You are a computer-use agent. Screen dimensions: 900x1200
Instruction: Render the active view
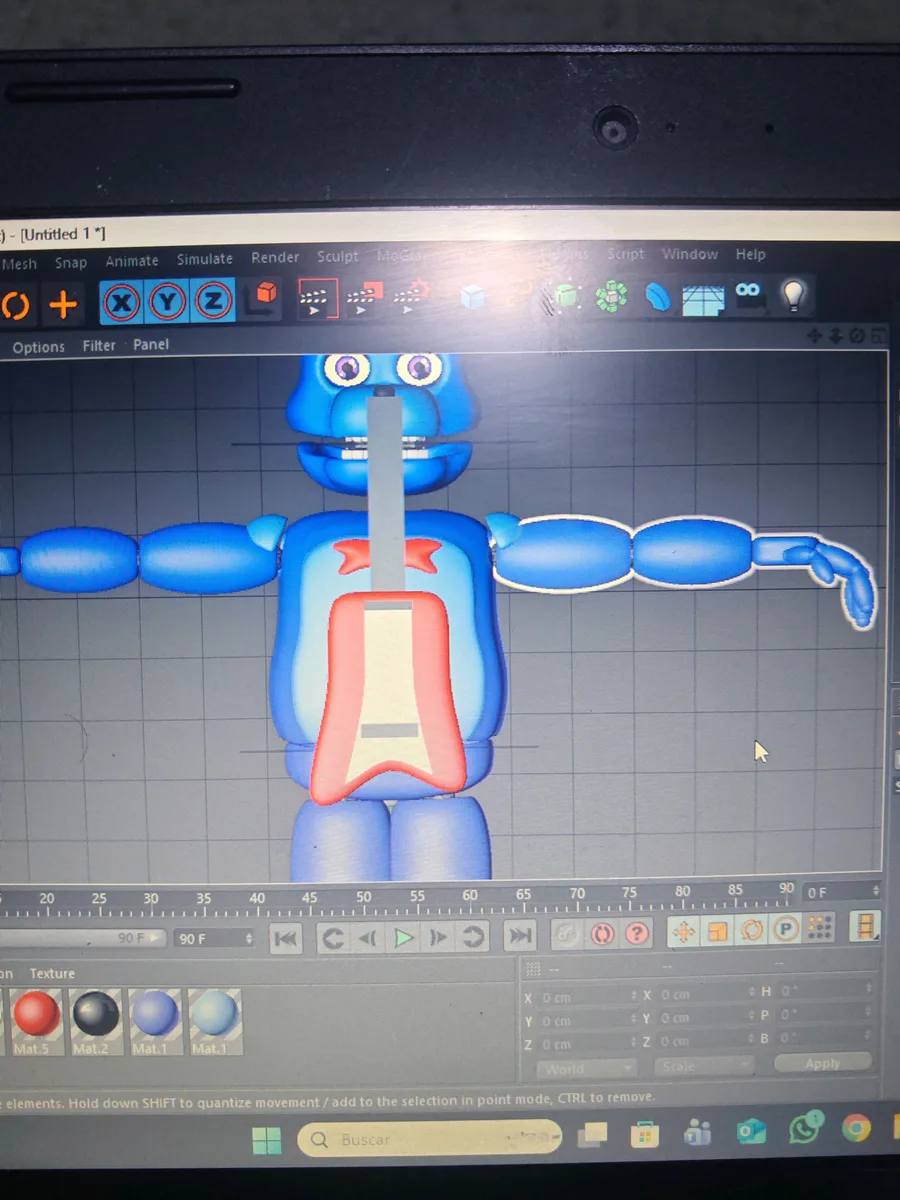coord(316,297)
